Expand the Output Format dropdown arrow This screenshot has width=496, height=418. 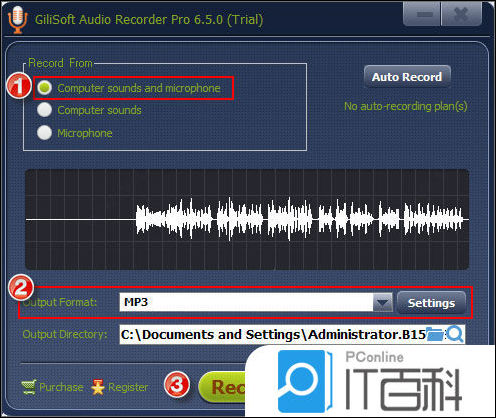pyautogui.click(x=383, y=302)
